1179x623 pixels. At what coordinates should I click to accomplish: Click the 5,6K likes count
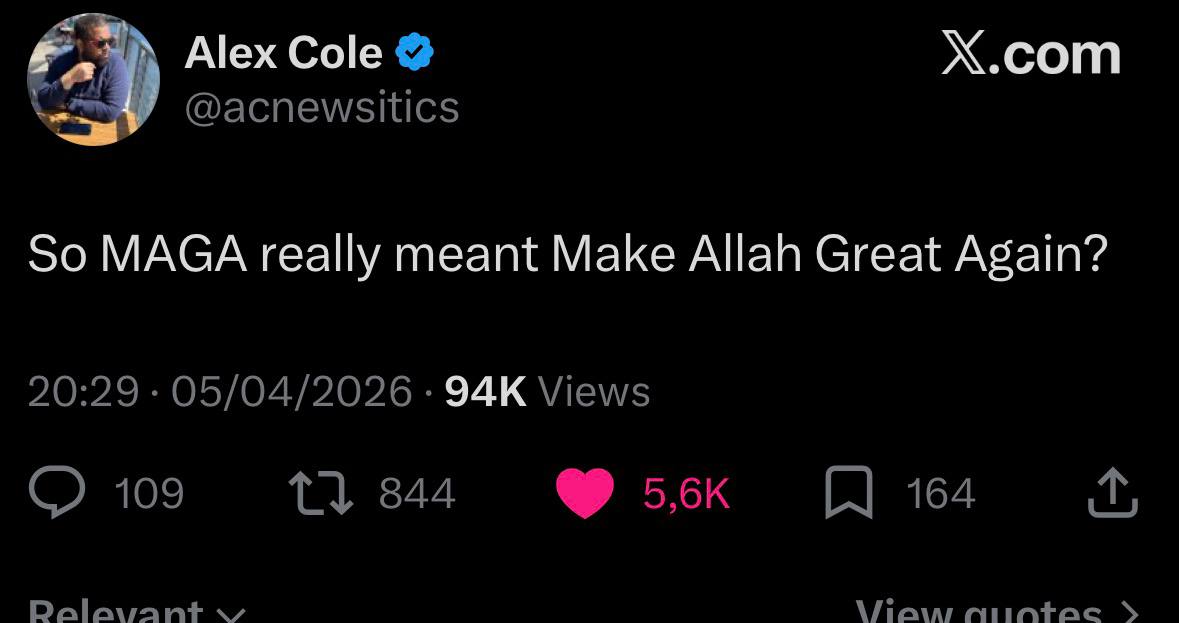pos(686,494)
